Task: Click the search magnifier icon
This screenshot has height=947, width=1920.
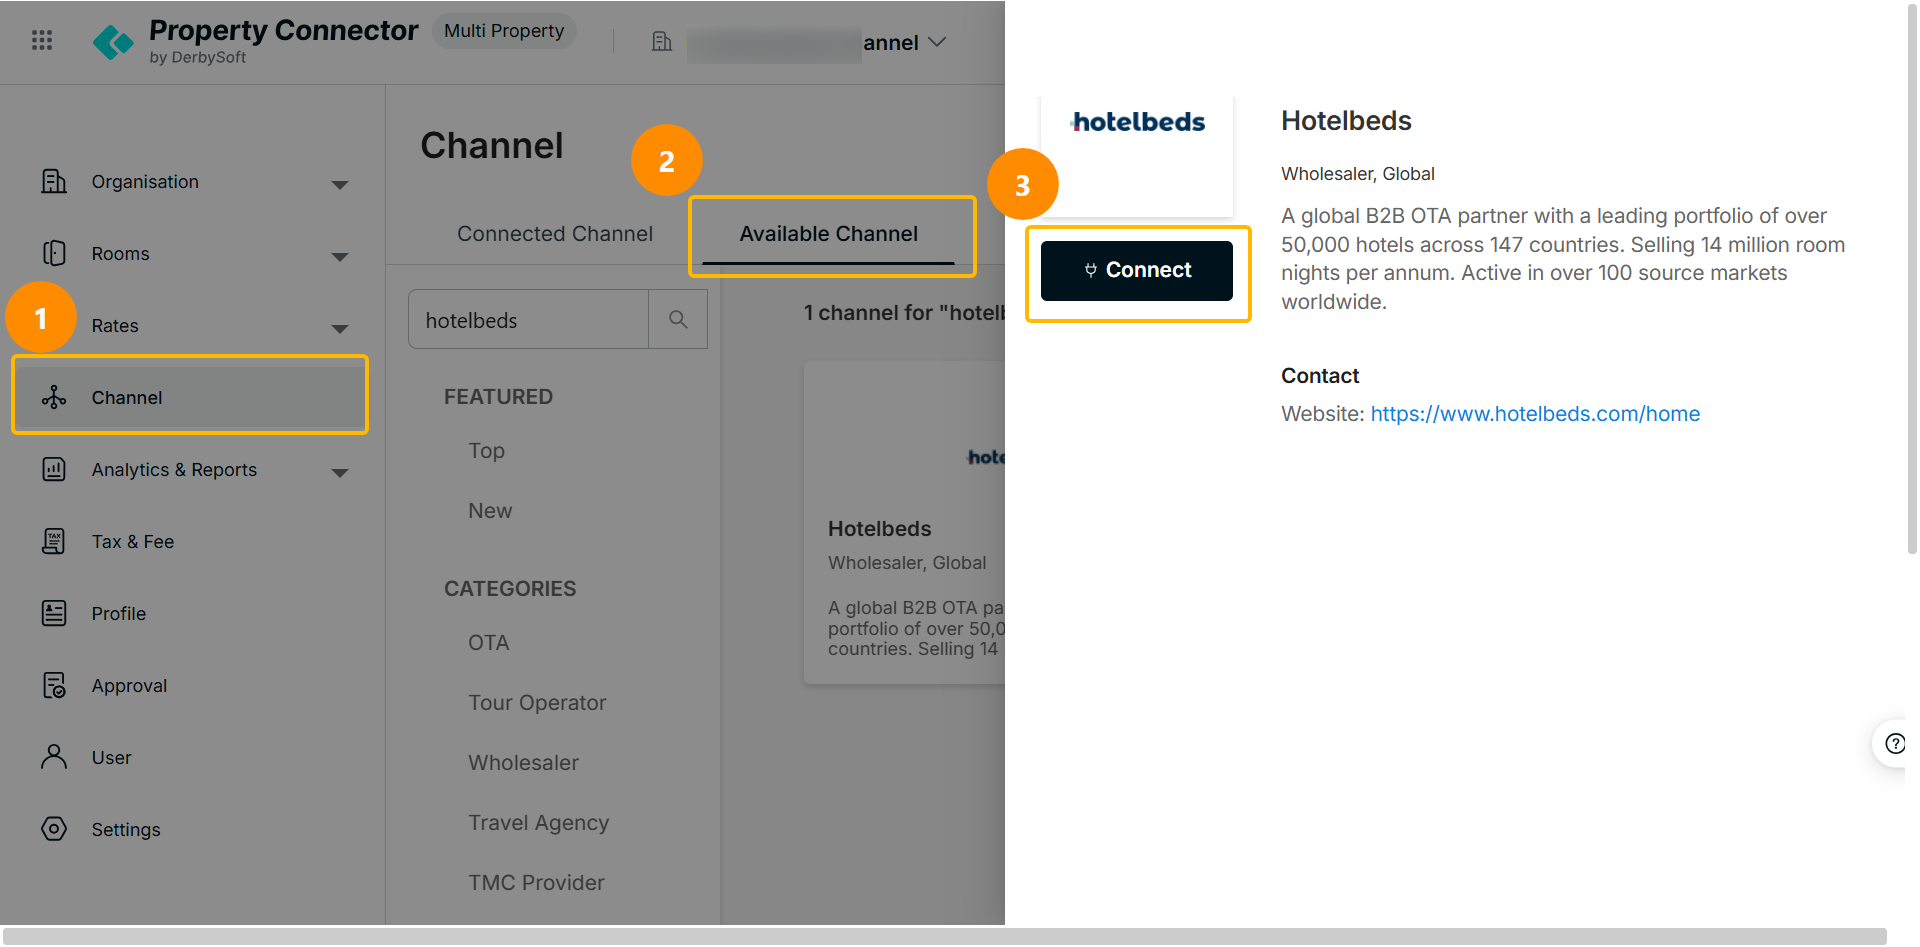Action: pos(678,319)
